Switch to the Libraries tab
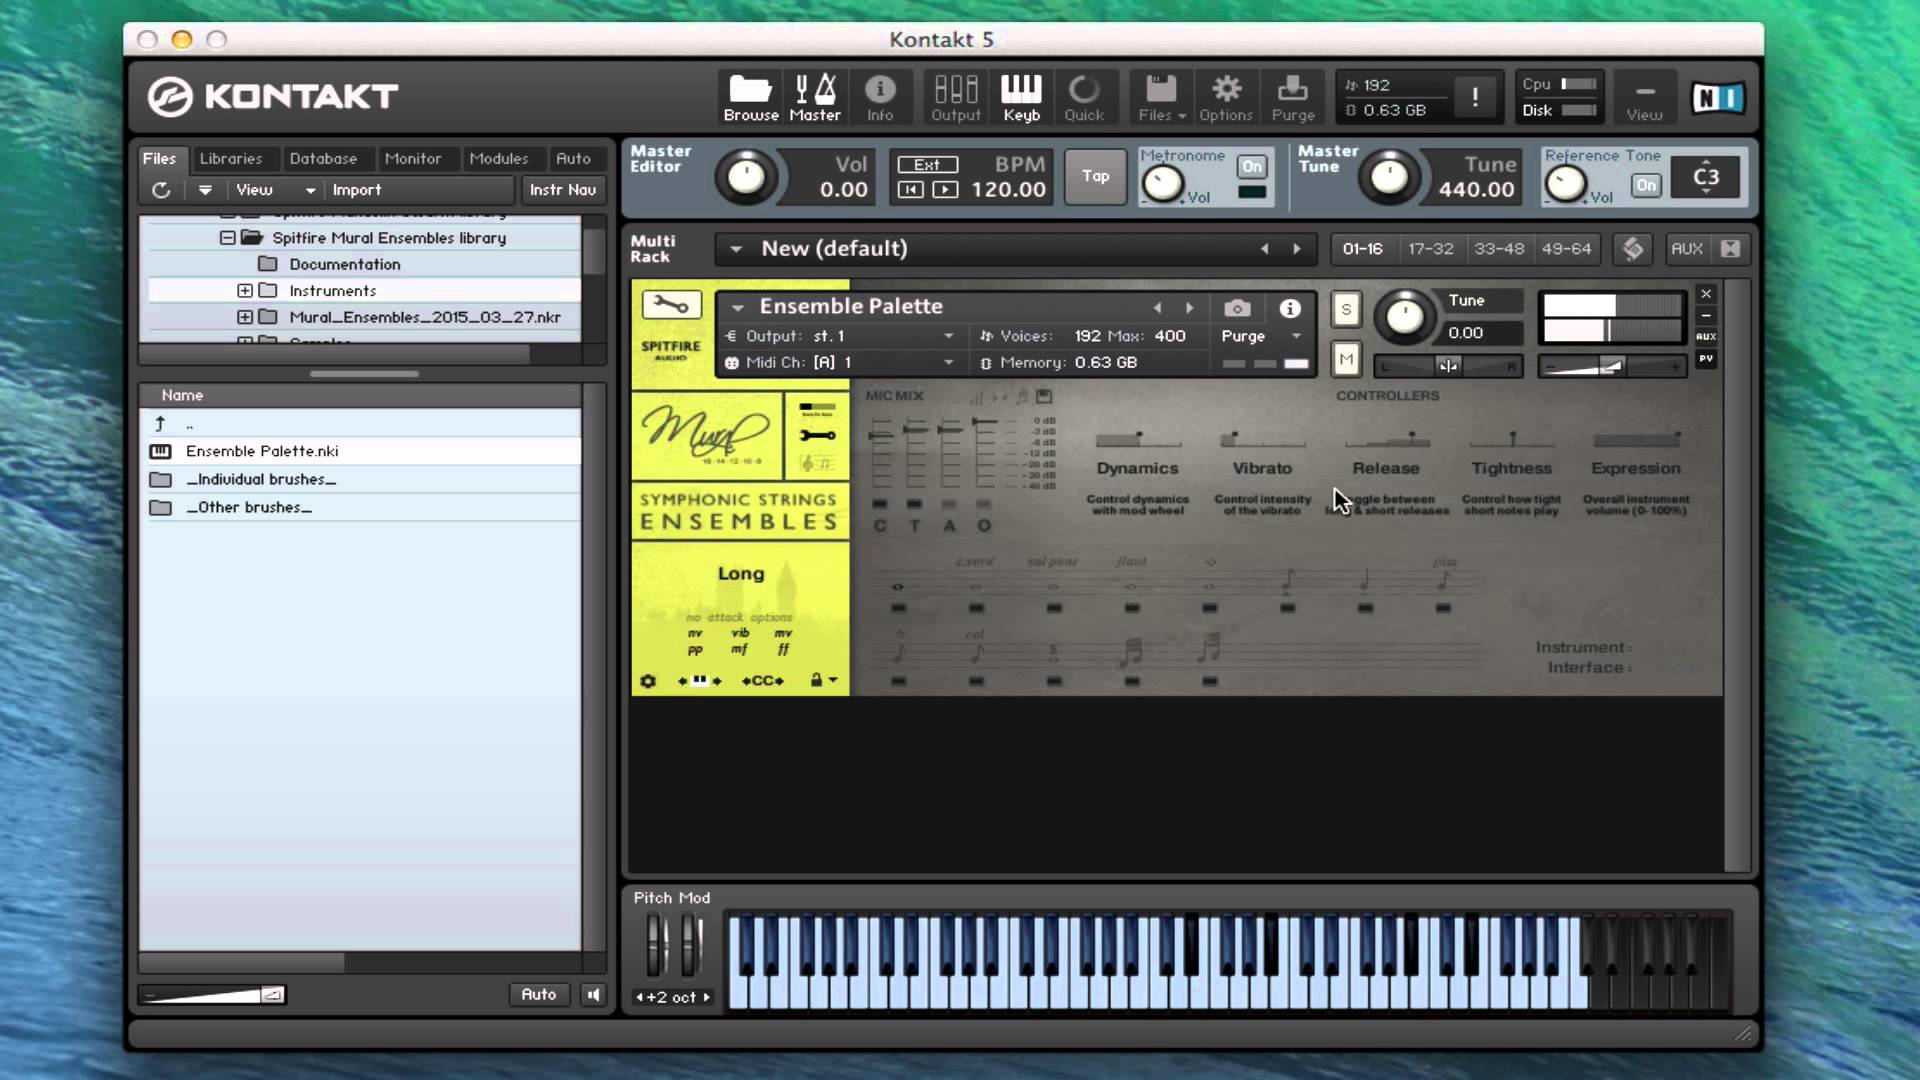The image size is (1920, 1080). [x=230, y=158]
